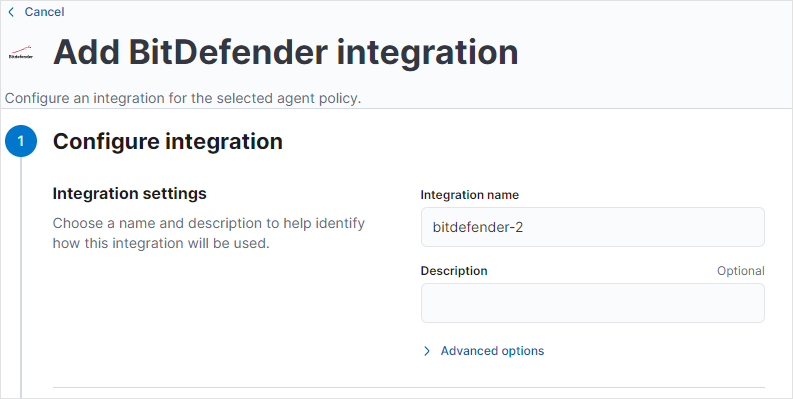Screen dimensions: 793x399
Task: Click the 'Description' field label
Action: [x=454, y=271]
